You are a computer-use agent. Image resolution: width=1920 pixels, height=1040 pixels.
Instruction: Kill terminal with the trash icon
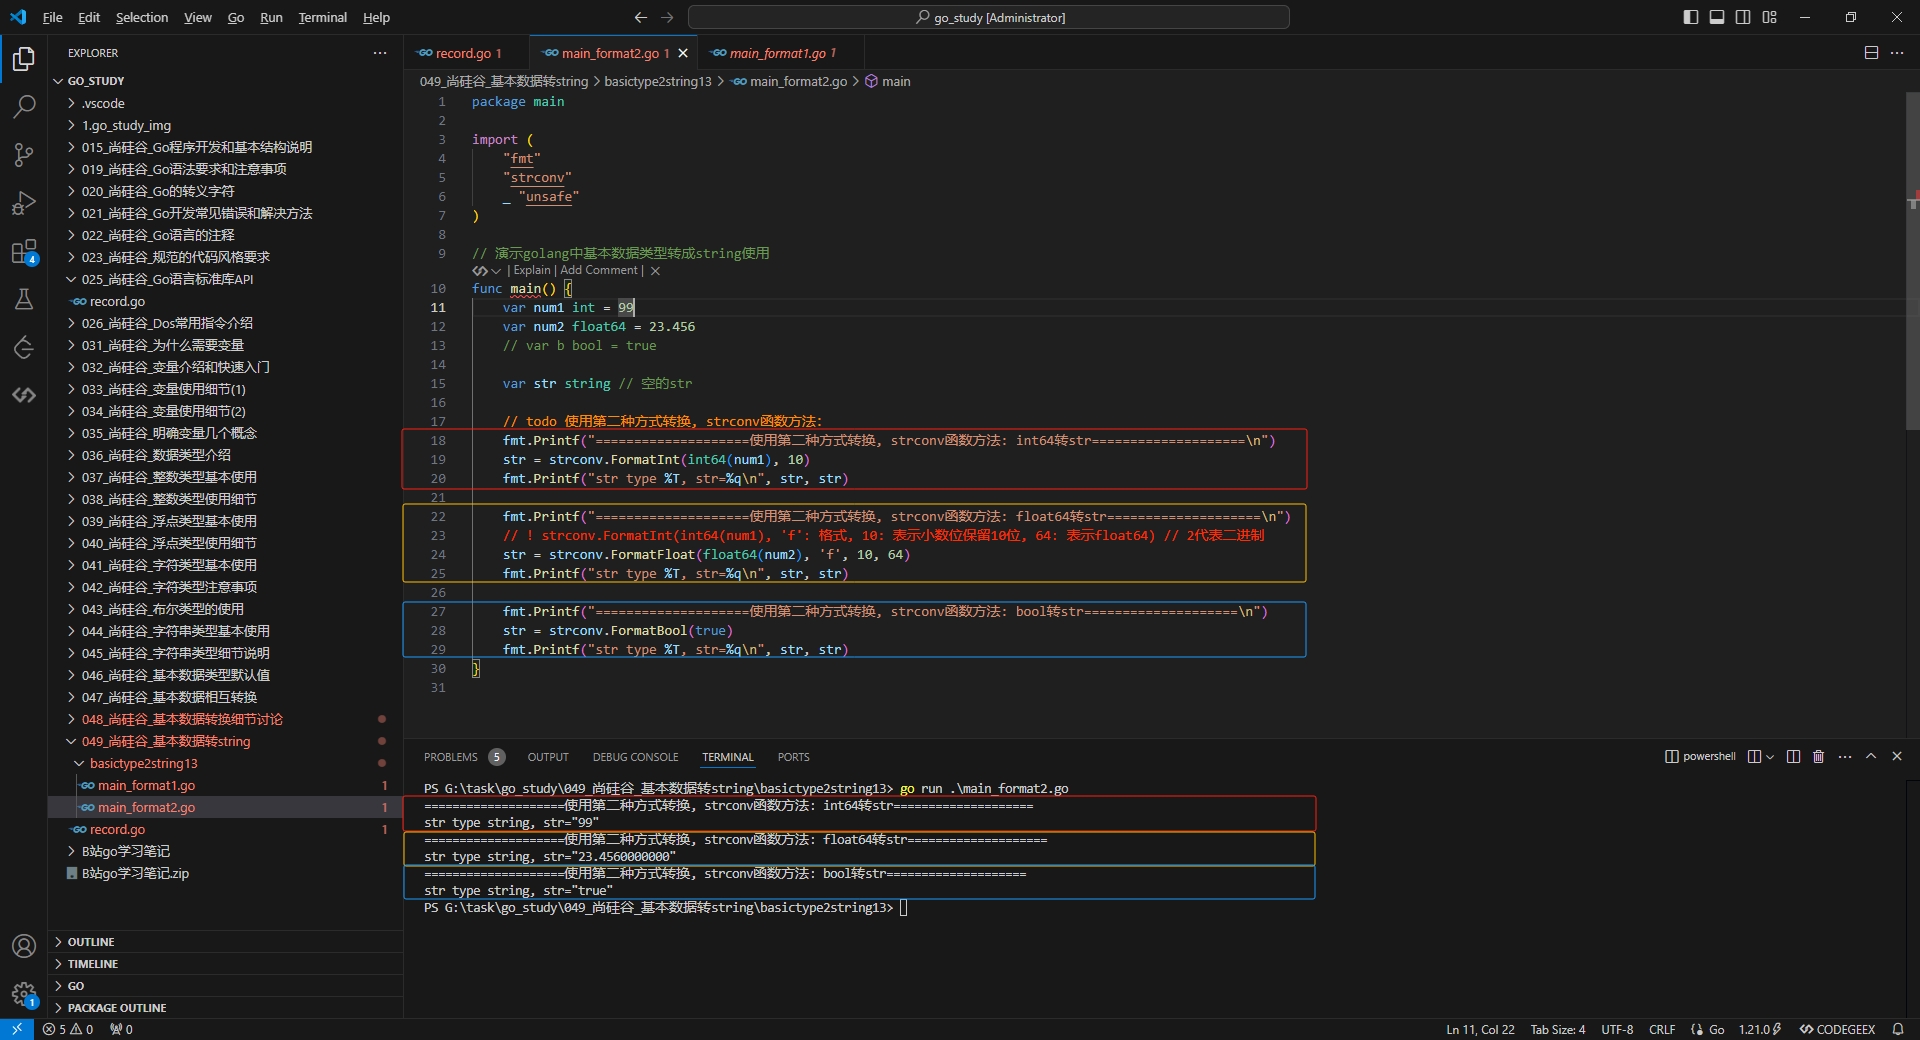point(1818,757)
